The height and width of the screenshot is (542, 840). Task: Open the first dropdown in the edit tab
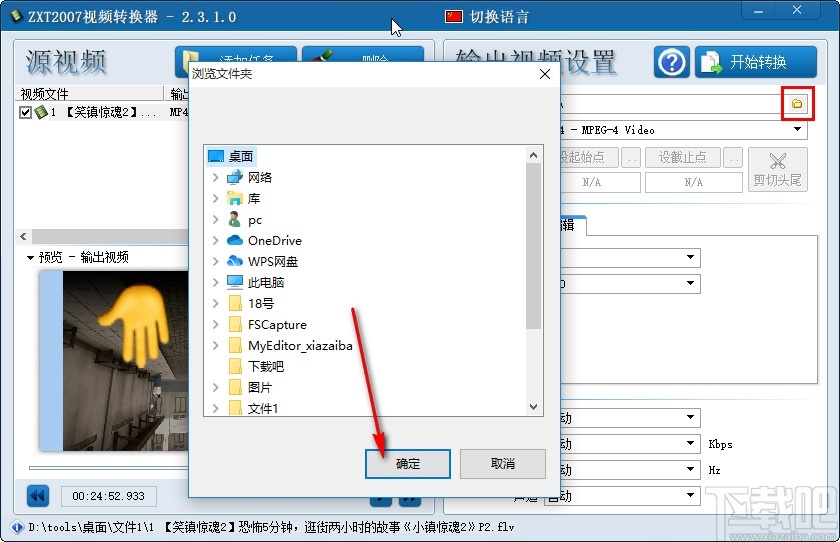pos(691,258)
